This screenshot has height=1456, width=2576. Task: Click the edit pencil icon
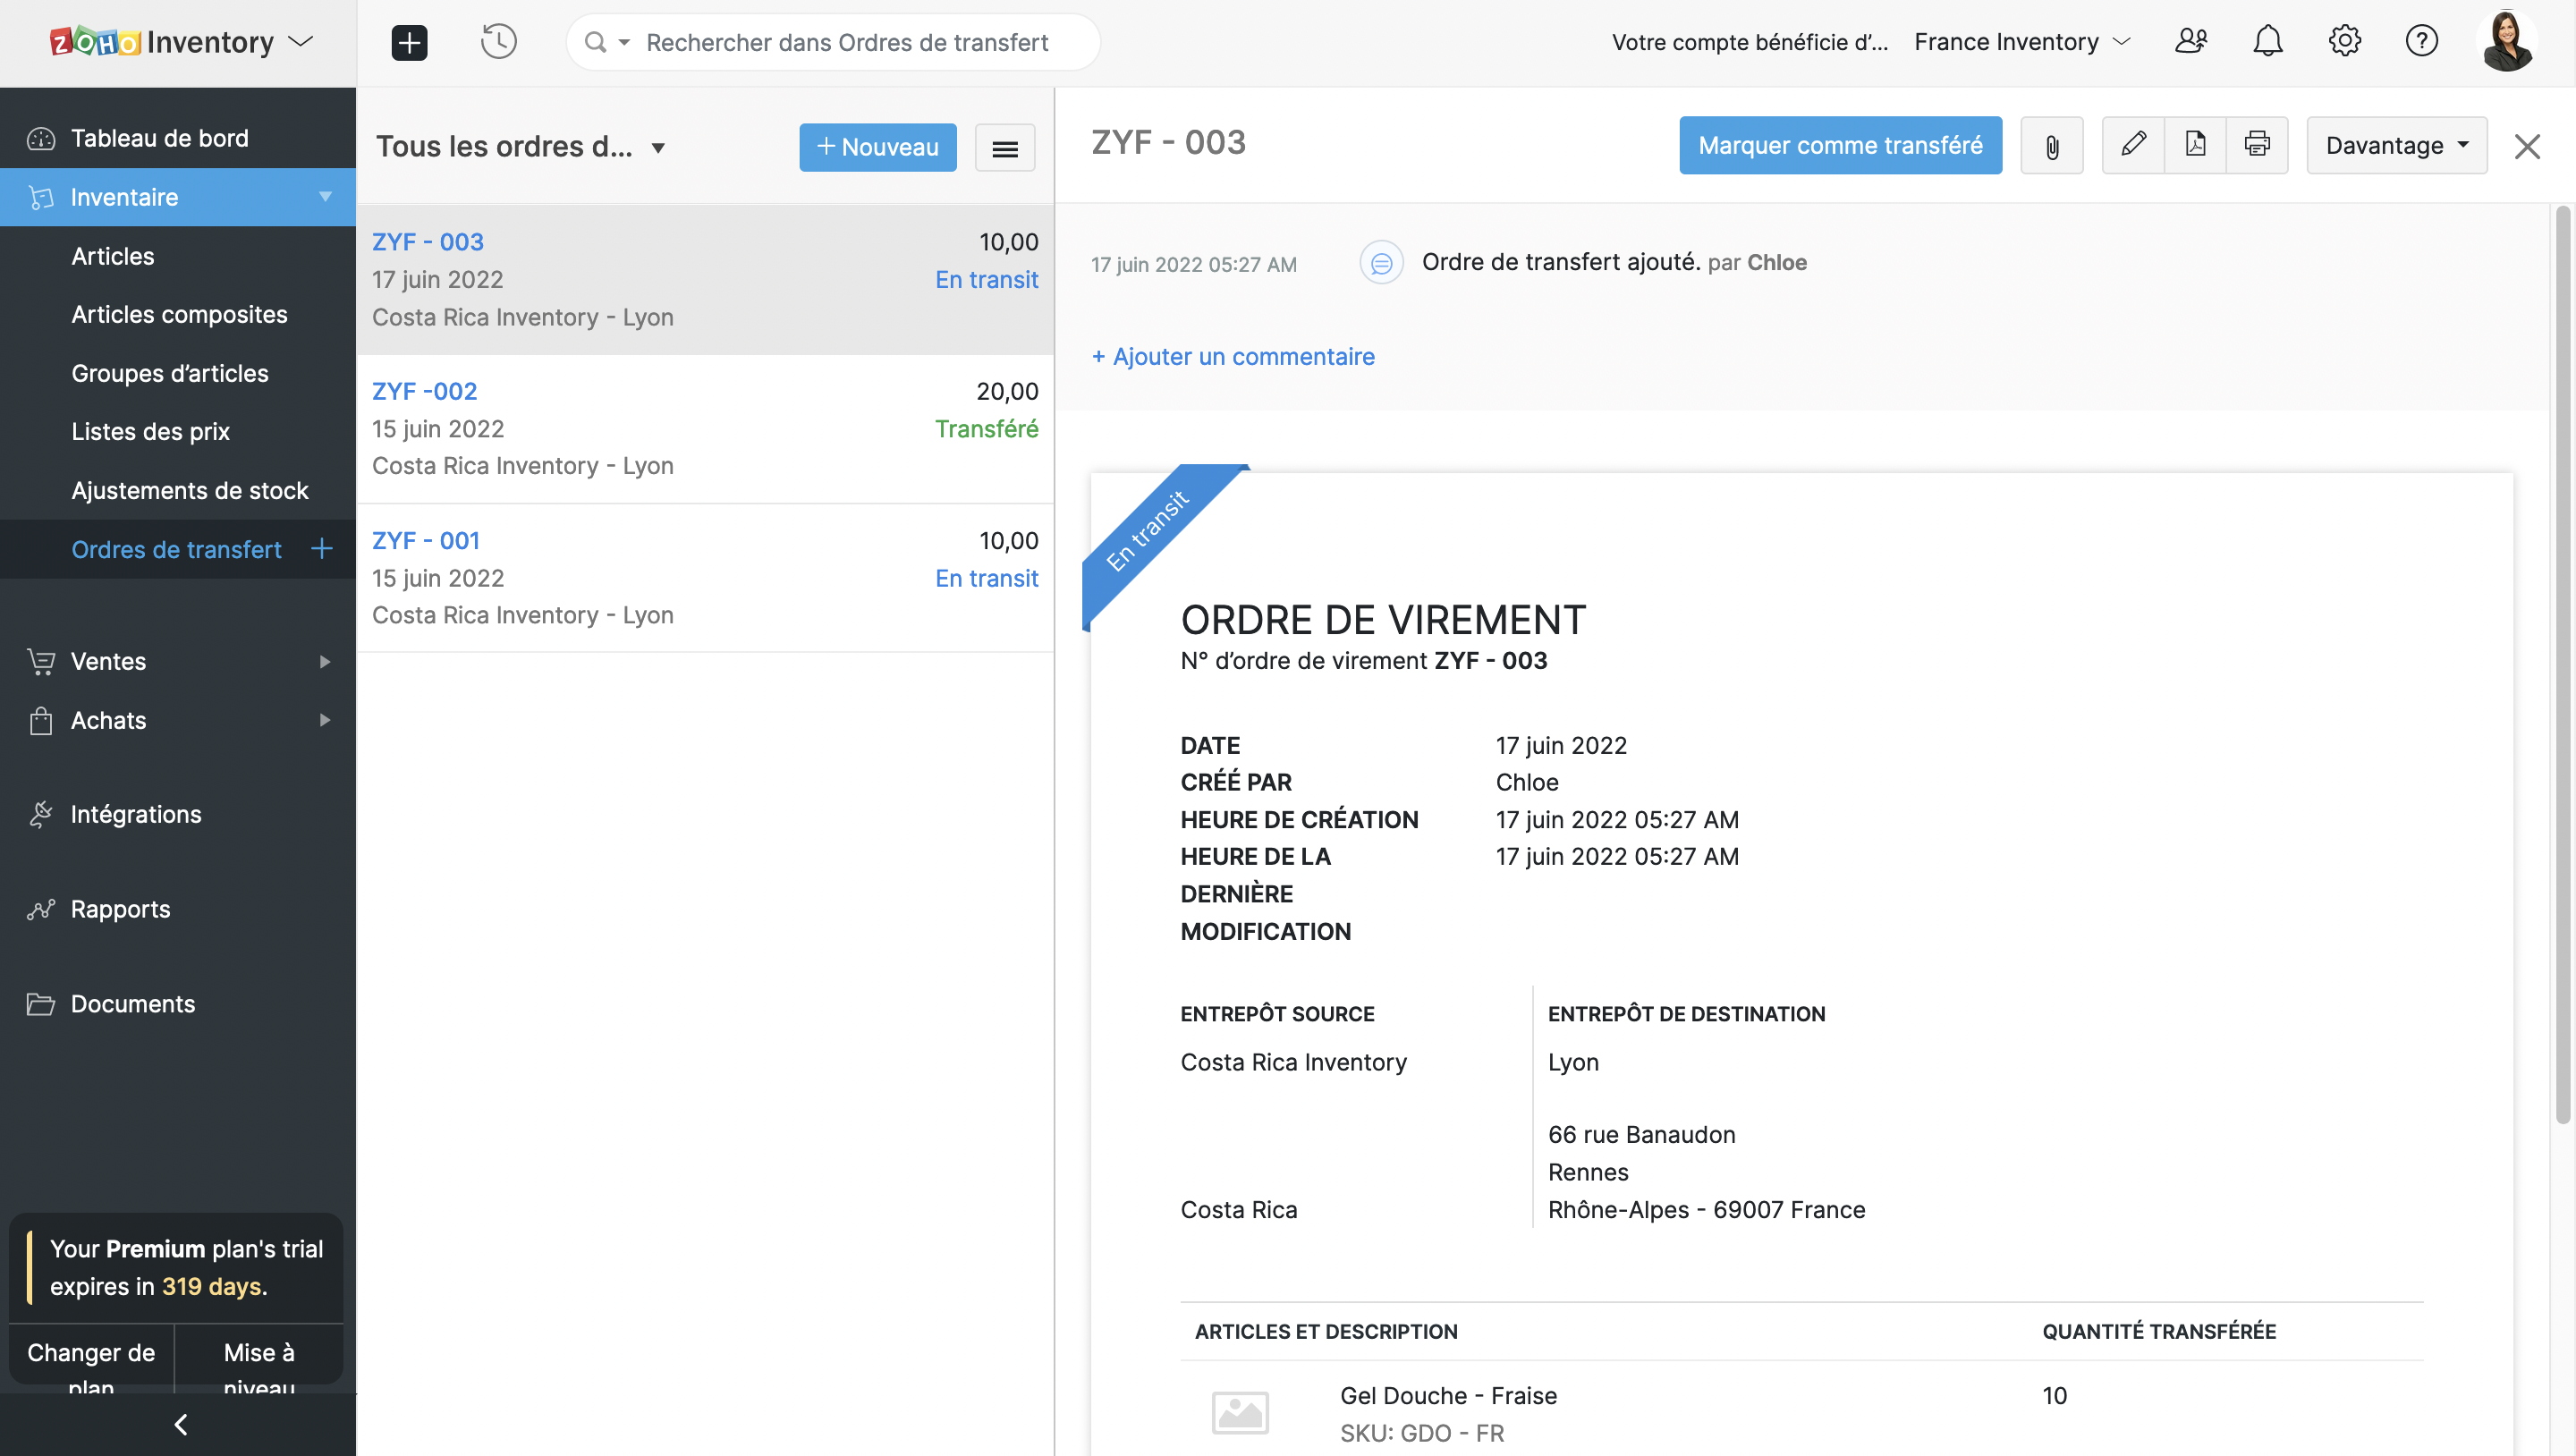click(2133, 145)
